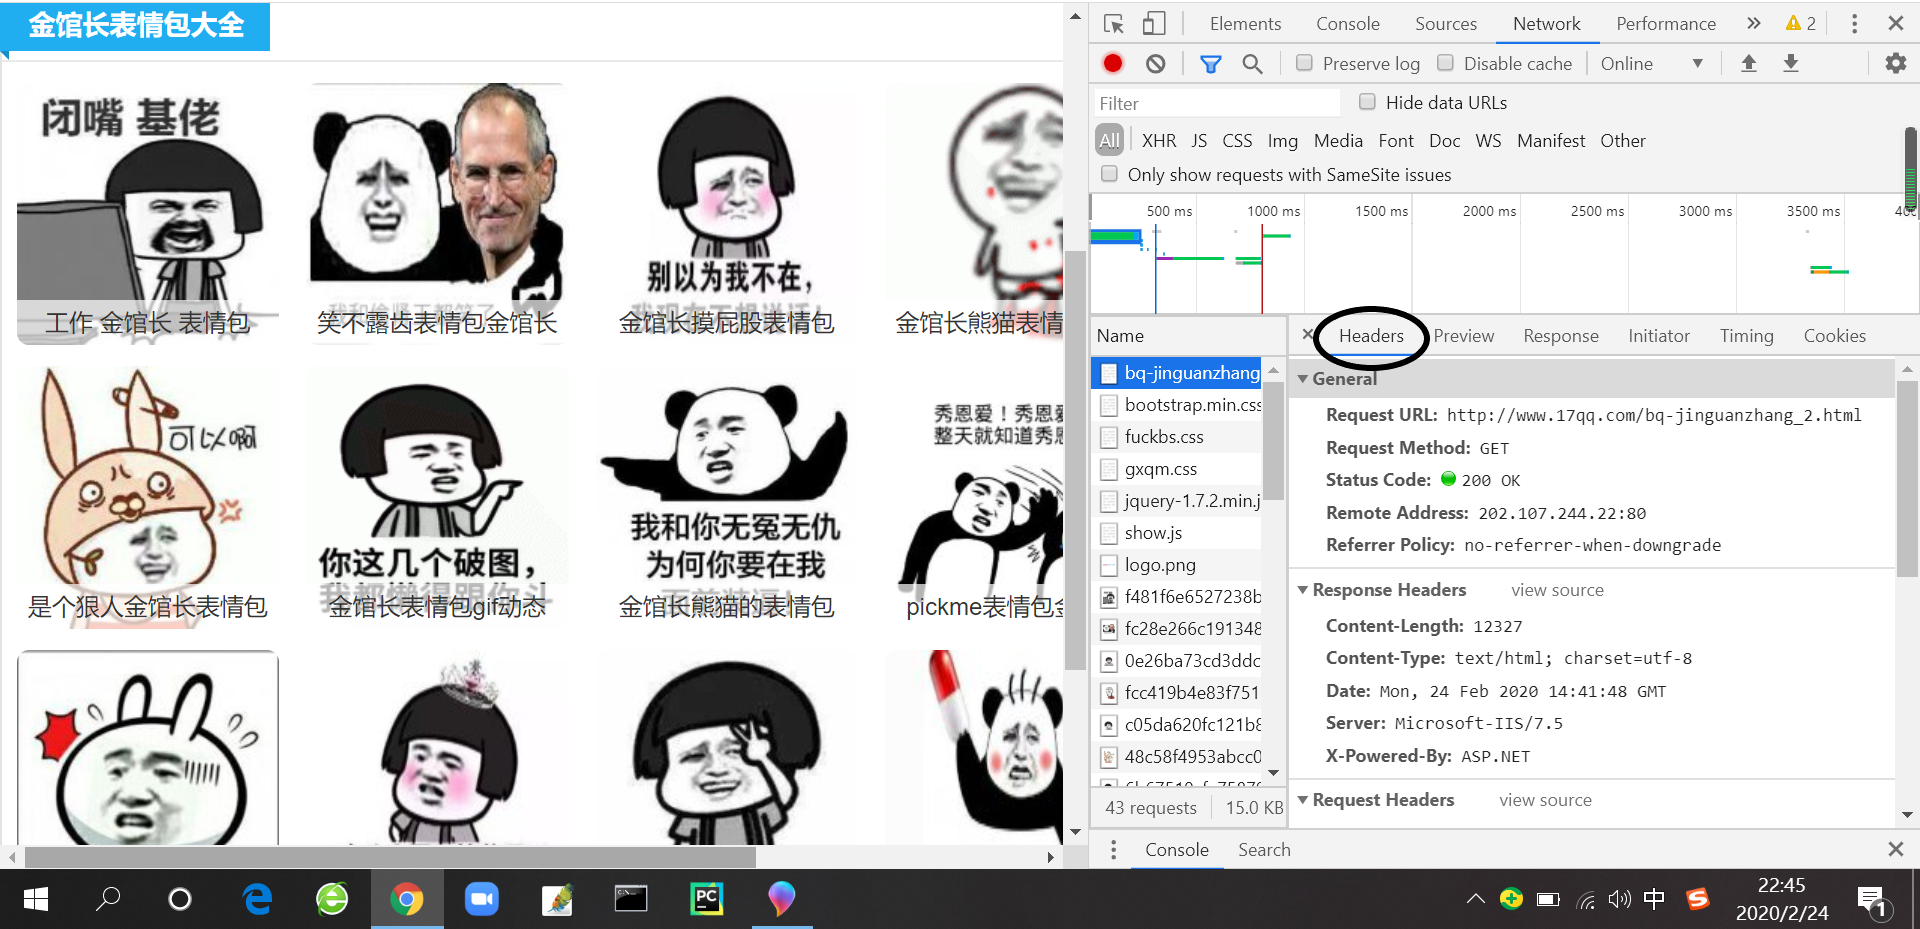This screenshot has width=1920, height=929.
Task: Enable Disable cache option
Action: (x=1445, y=62)
